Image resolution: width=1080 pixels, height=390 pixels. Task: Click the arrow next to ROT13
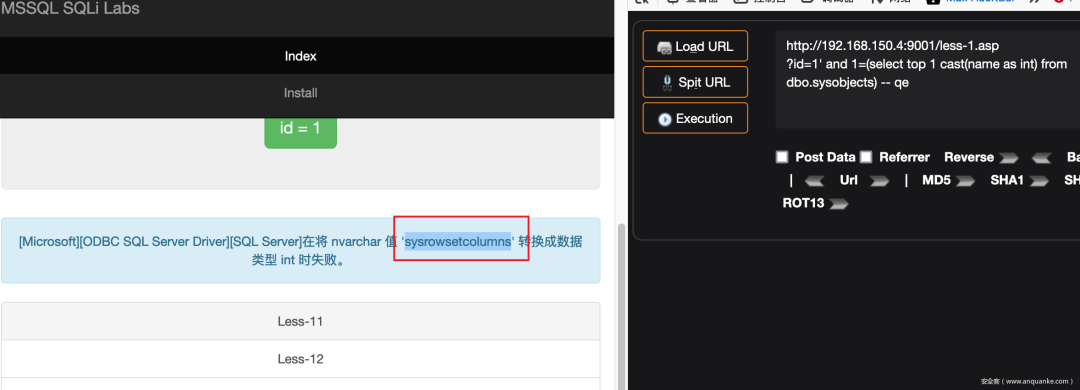click(x=839, y=204)
